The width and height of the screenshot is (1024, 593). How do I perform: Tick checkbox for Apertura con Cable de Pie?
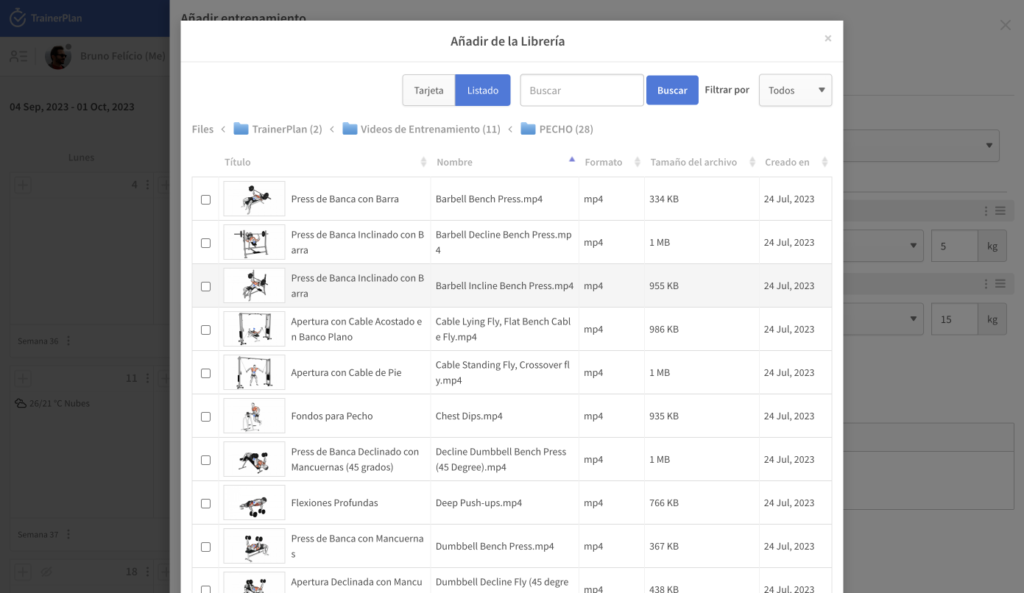pos(206,373)
